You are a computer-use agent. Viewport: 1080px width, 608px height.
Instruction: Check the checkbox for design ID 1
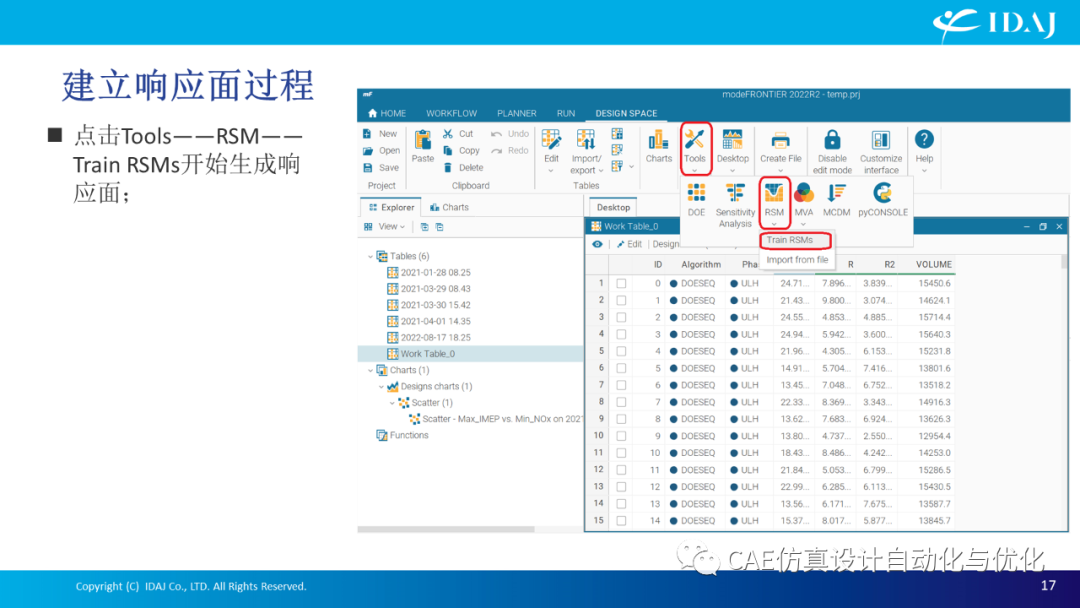tap(621, 300)
